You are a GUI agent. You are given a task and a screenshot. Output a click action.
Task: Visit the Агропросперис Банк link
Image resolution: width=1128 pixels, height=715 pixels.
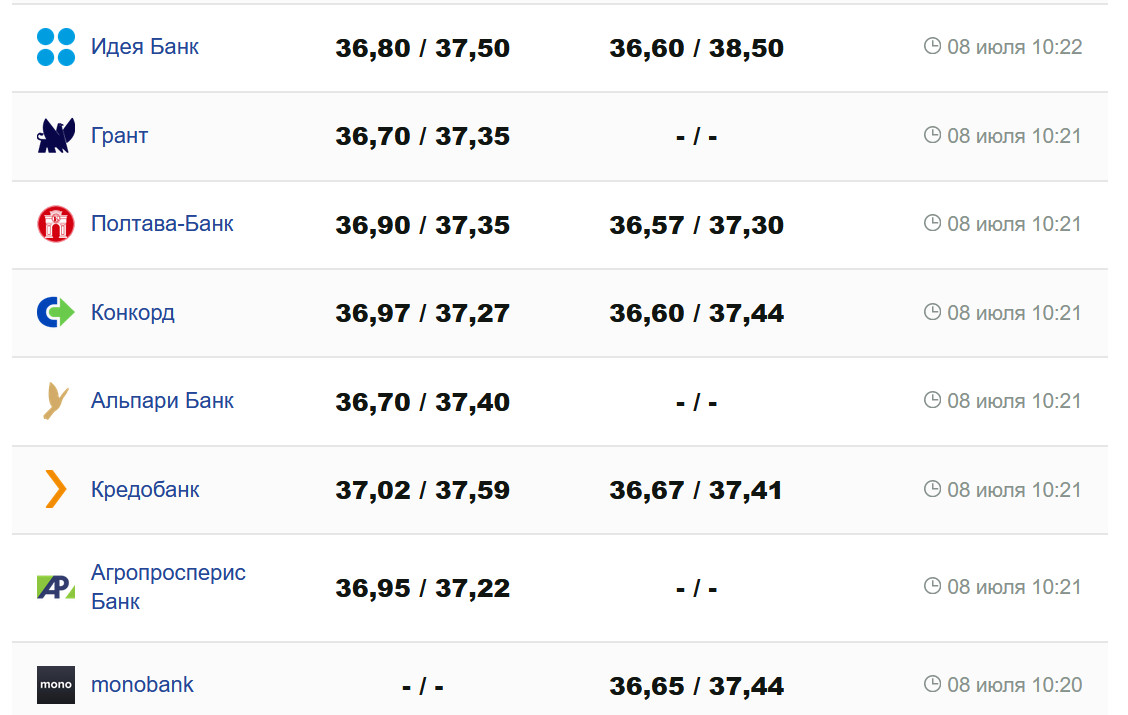(x=168, y=587)
